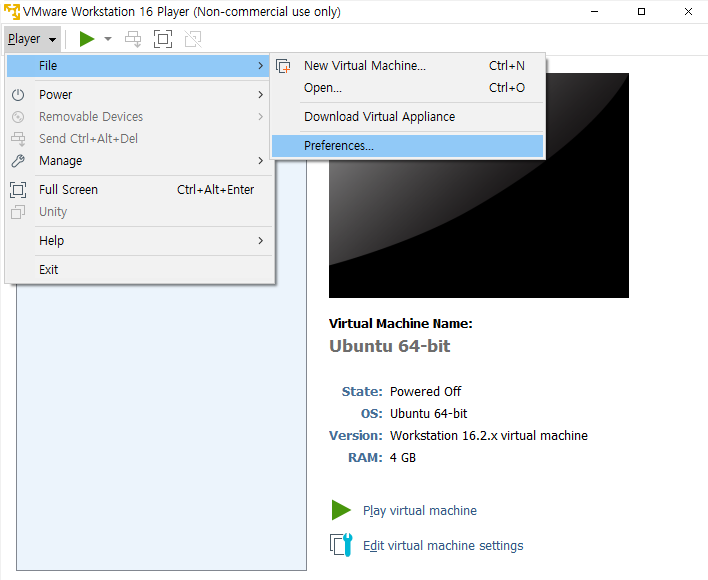Click the 4 GB RAM value
This screenshot has height=580, width=708.
(403, 458)
